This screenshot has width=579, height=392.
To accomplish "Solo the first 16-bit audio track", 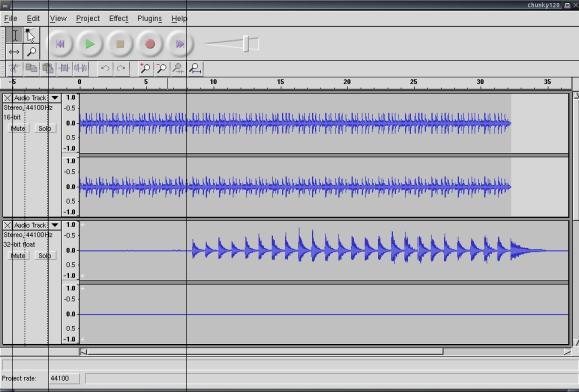I will coord(45,128).
